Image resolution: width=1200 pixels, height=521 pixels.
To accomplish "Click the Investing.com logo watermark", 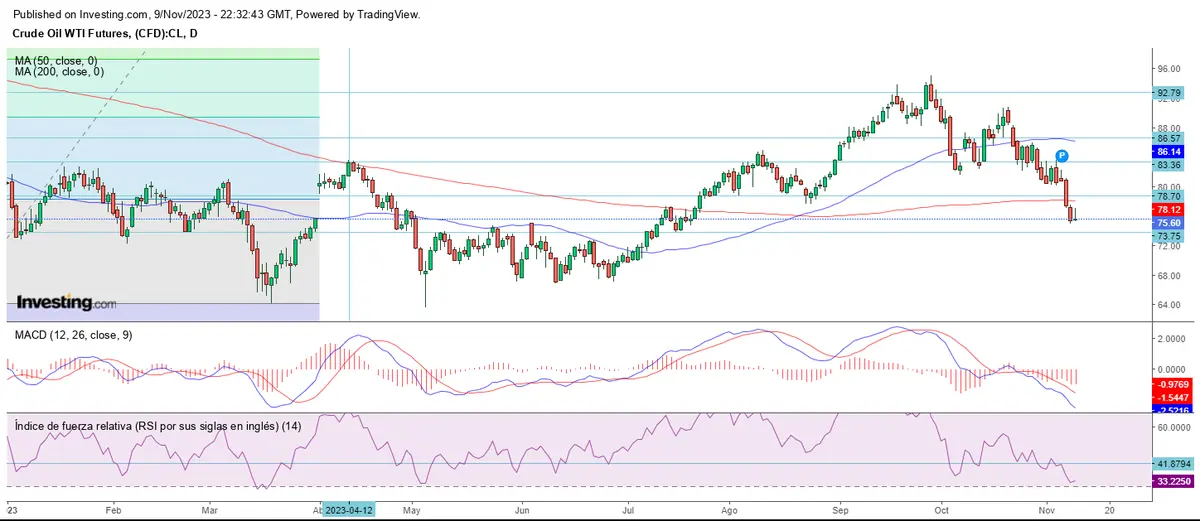I will tap(65, 302).
